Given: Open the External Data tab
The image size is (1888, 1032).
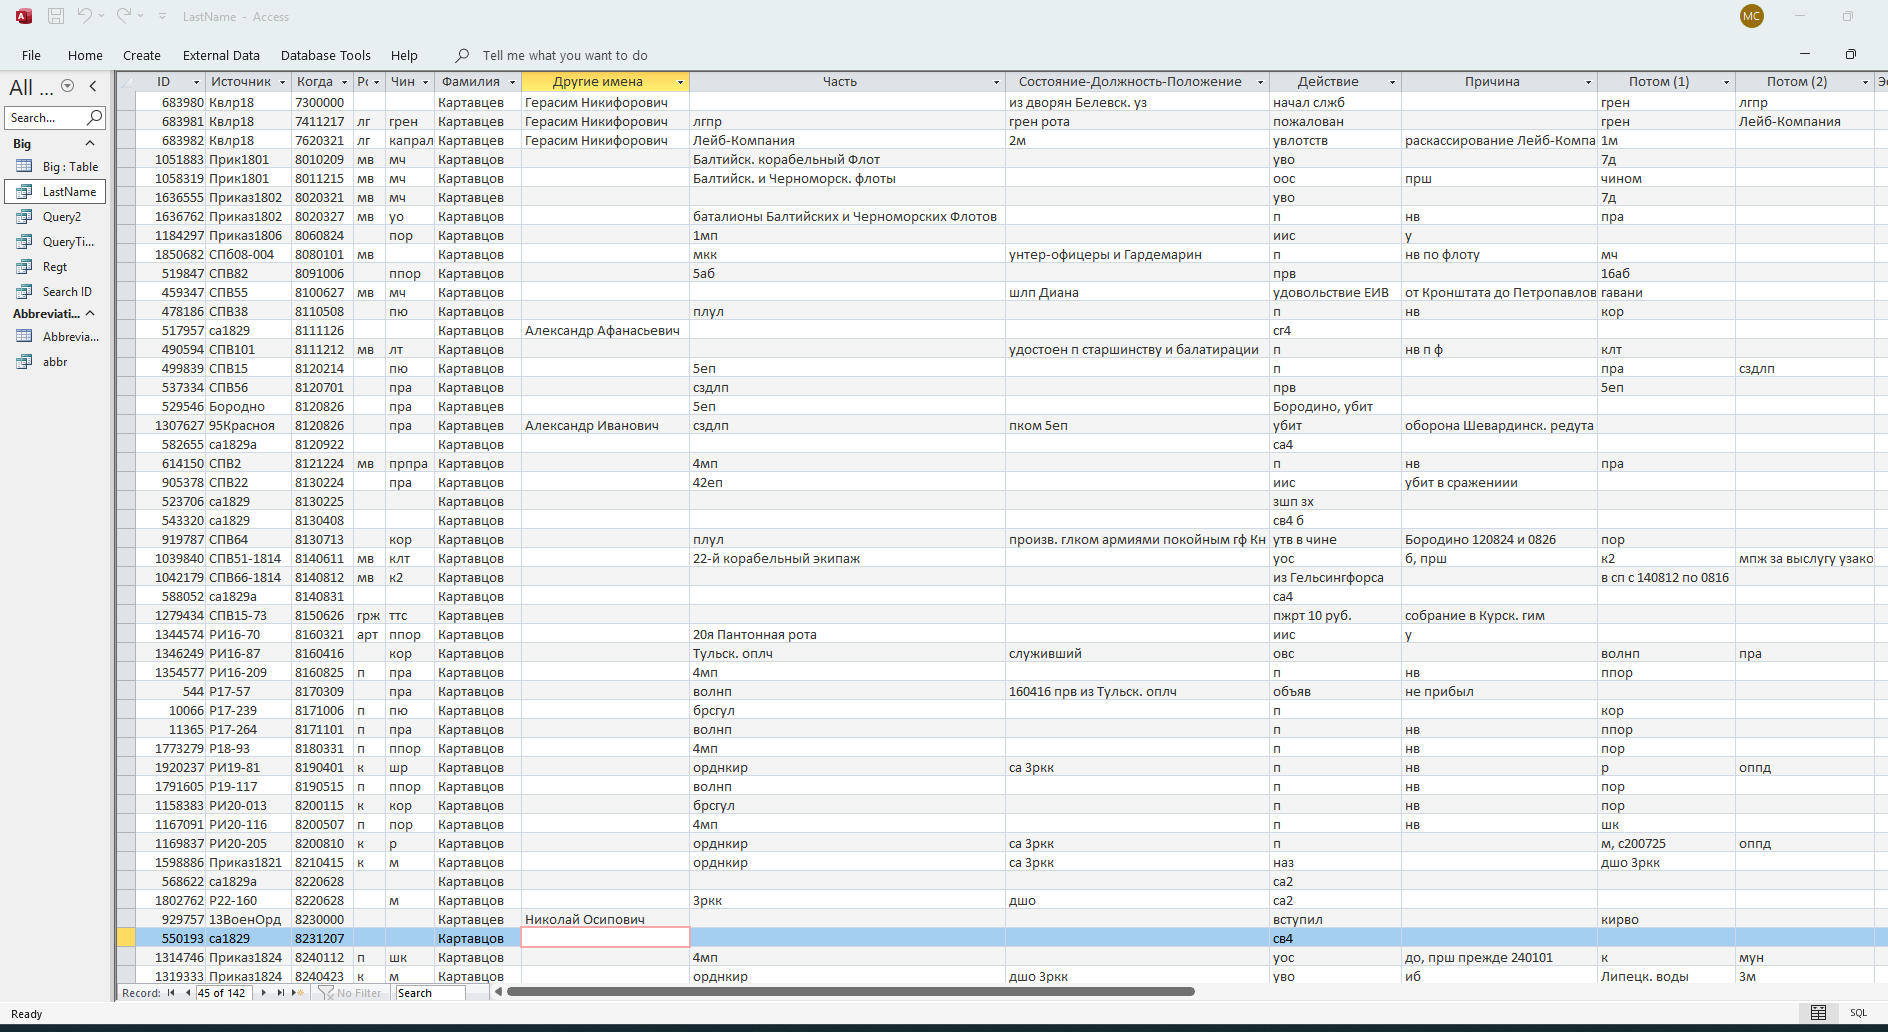Looking at the screenshot, I should coord(221,56).
